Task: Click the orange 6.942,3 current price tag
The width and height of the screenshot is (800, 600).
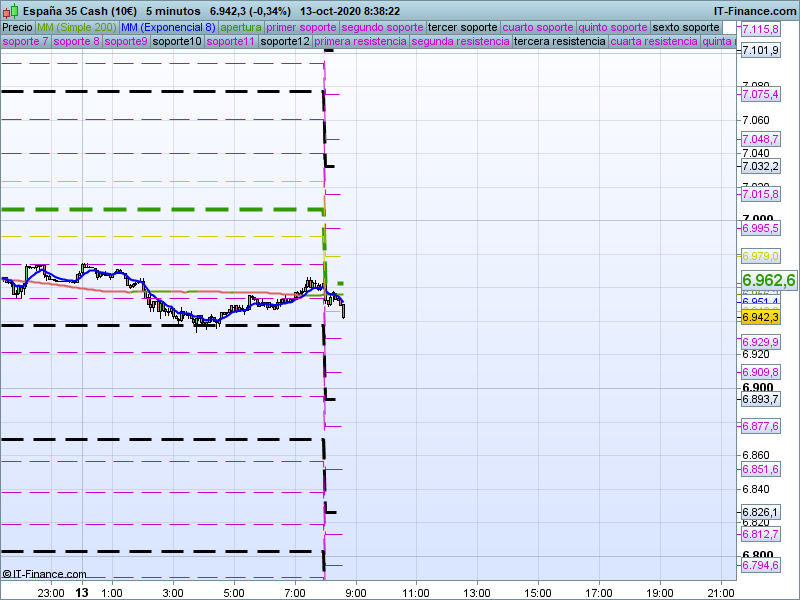Action: coord(760,317)
